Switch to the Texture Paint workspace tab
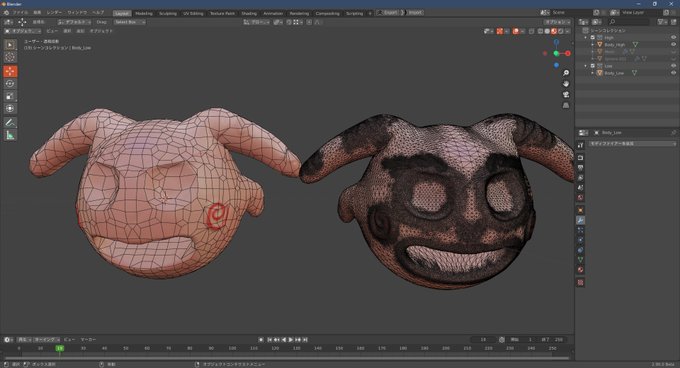 click(222, 13)
